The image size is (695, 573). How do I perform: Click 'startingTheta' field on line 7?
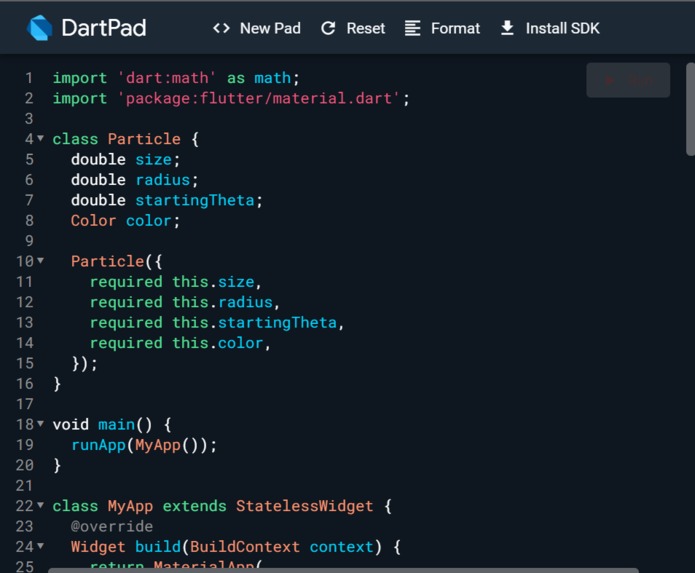click(x=195, y=200)
